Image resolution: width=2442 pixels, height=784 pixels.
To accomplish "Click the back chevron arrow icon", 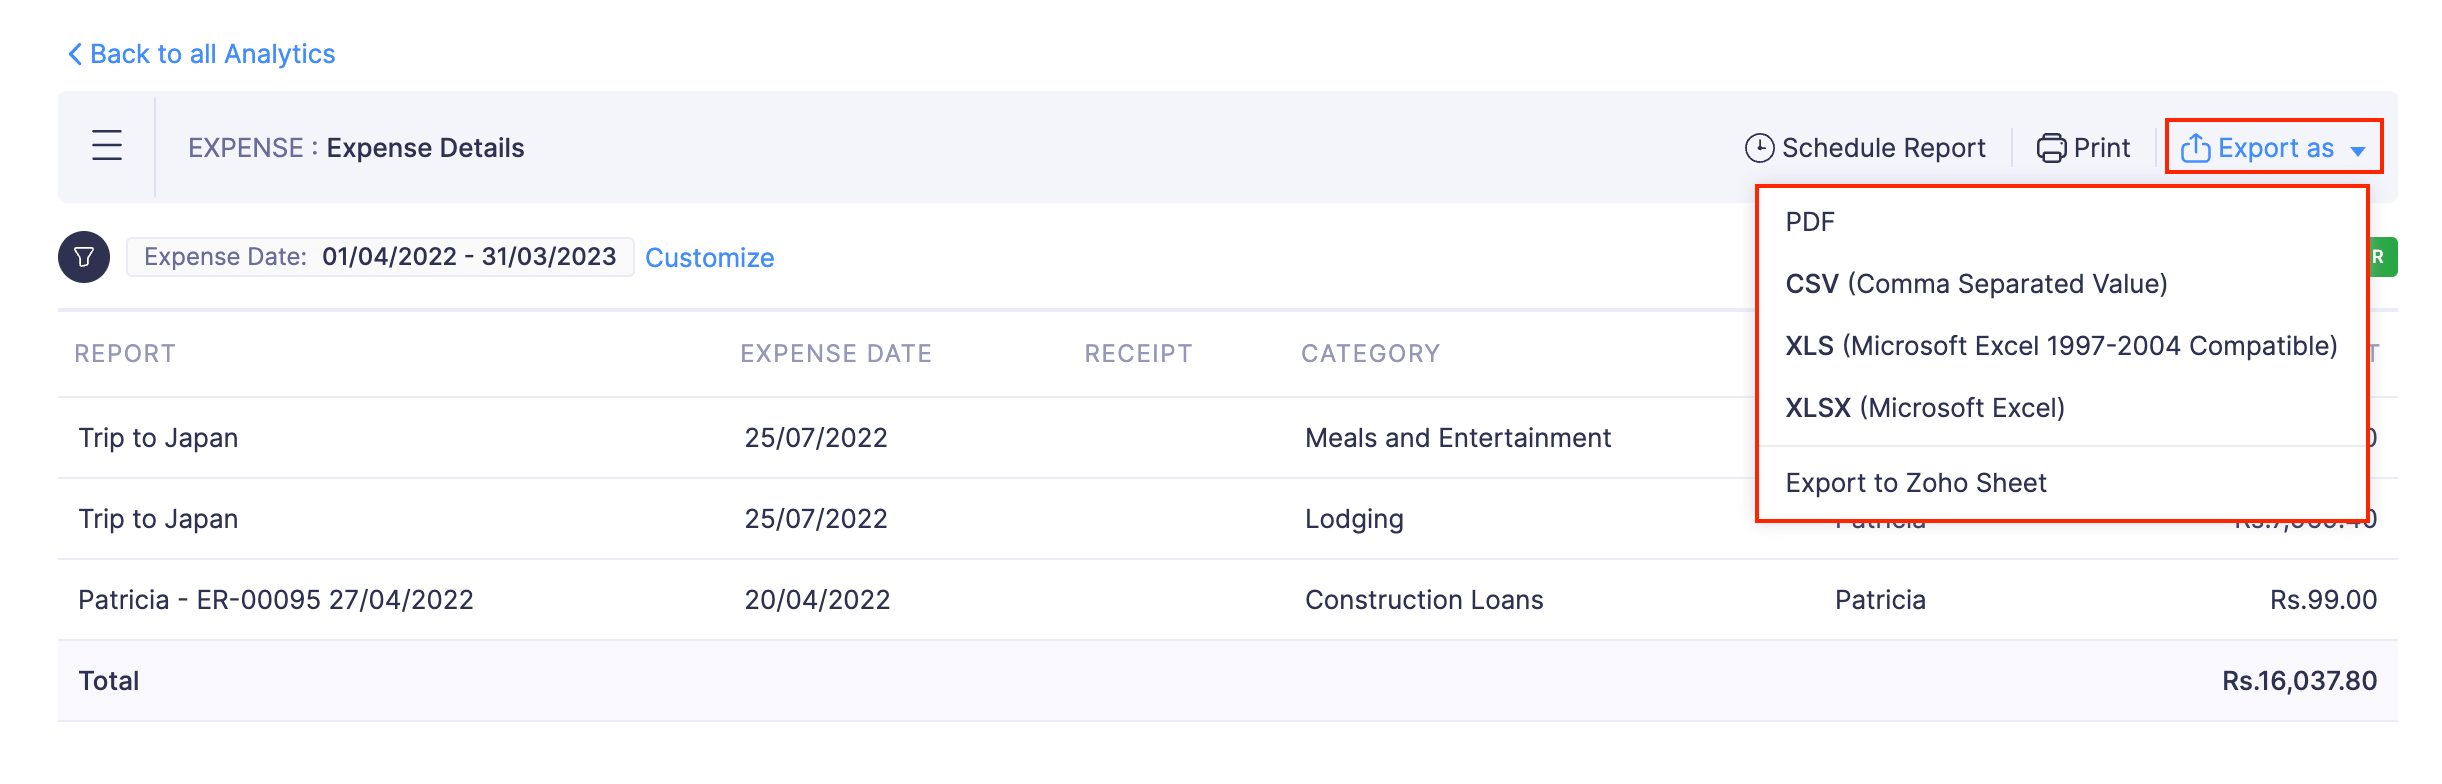I will pyautogui.click(x=75, y=54).
